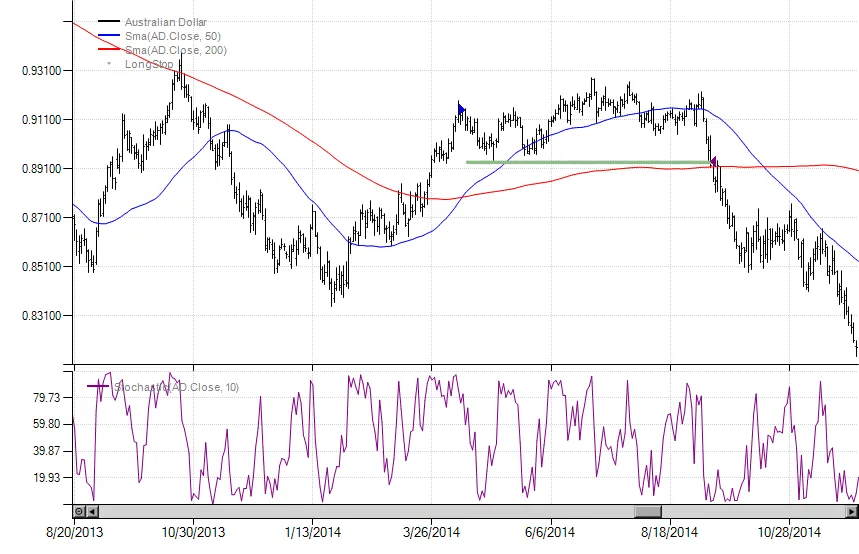Select the Australian Dollar legend label
Image resolution: width=859 pixels, height=554 pixels.
coord(165,22)
